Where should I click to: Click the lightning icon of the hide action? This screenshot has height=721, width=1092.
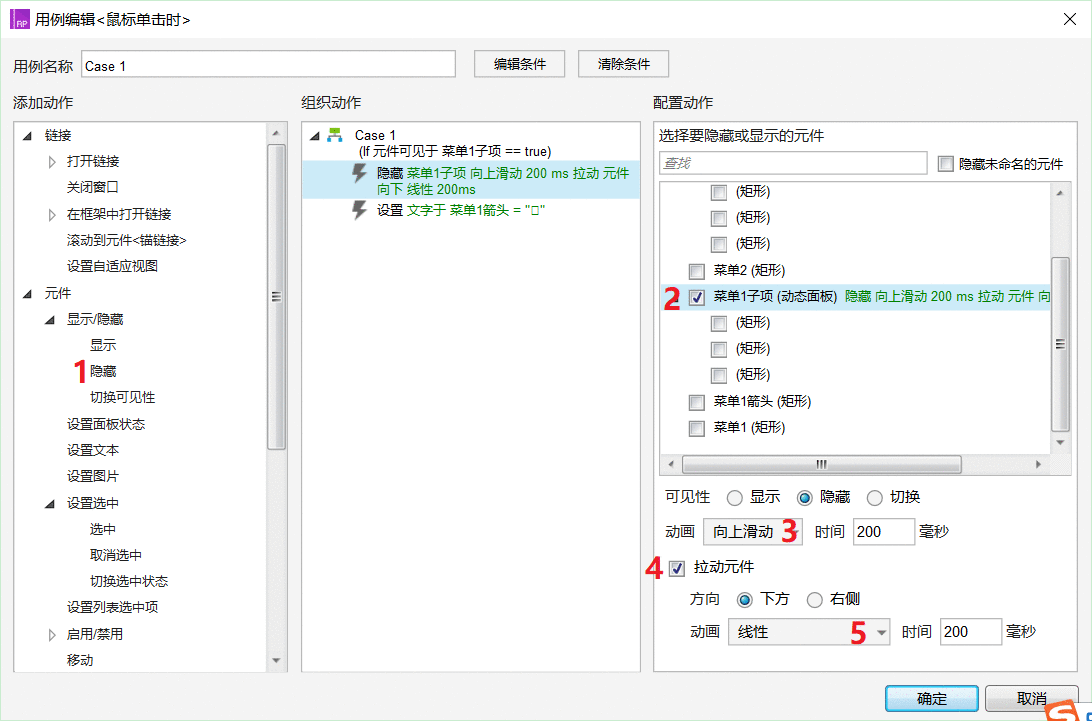coord(360,174)
